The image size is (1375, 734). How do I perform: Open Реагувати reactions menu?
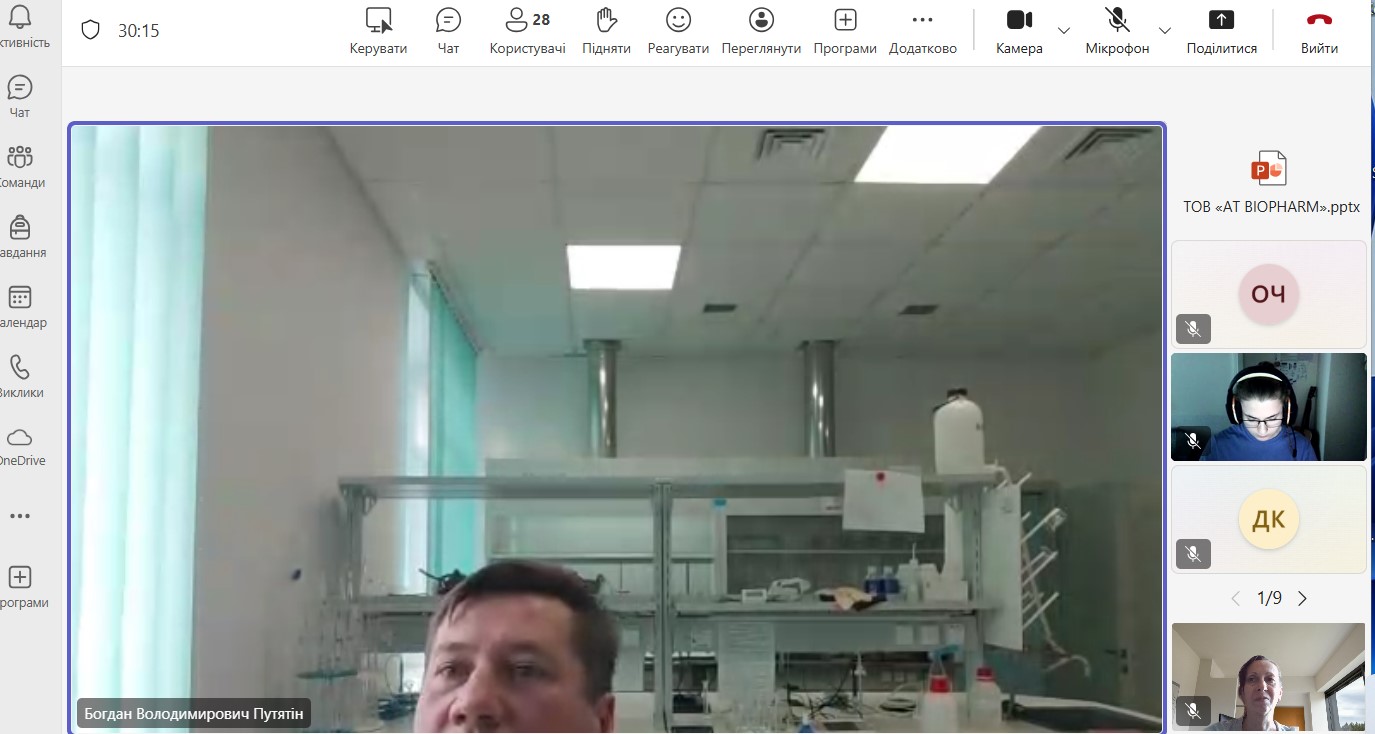click(678, 30)
